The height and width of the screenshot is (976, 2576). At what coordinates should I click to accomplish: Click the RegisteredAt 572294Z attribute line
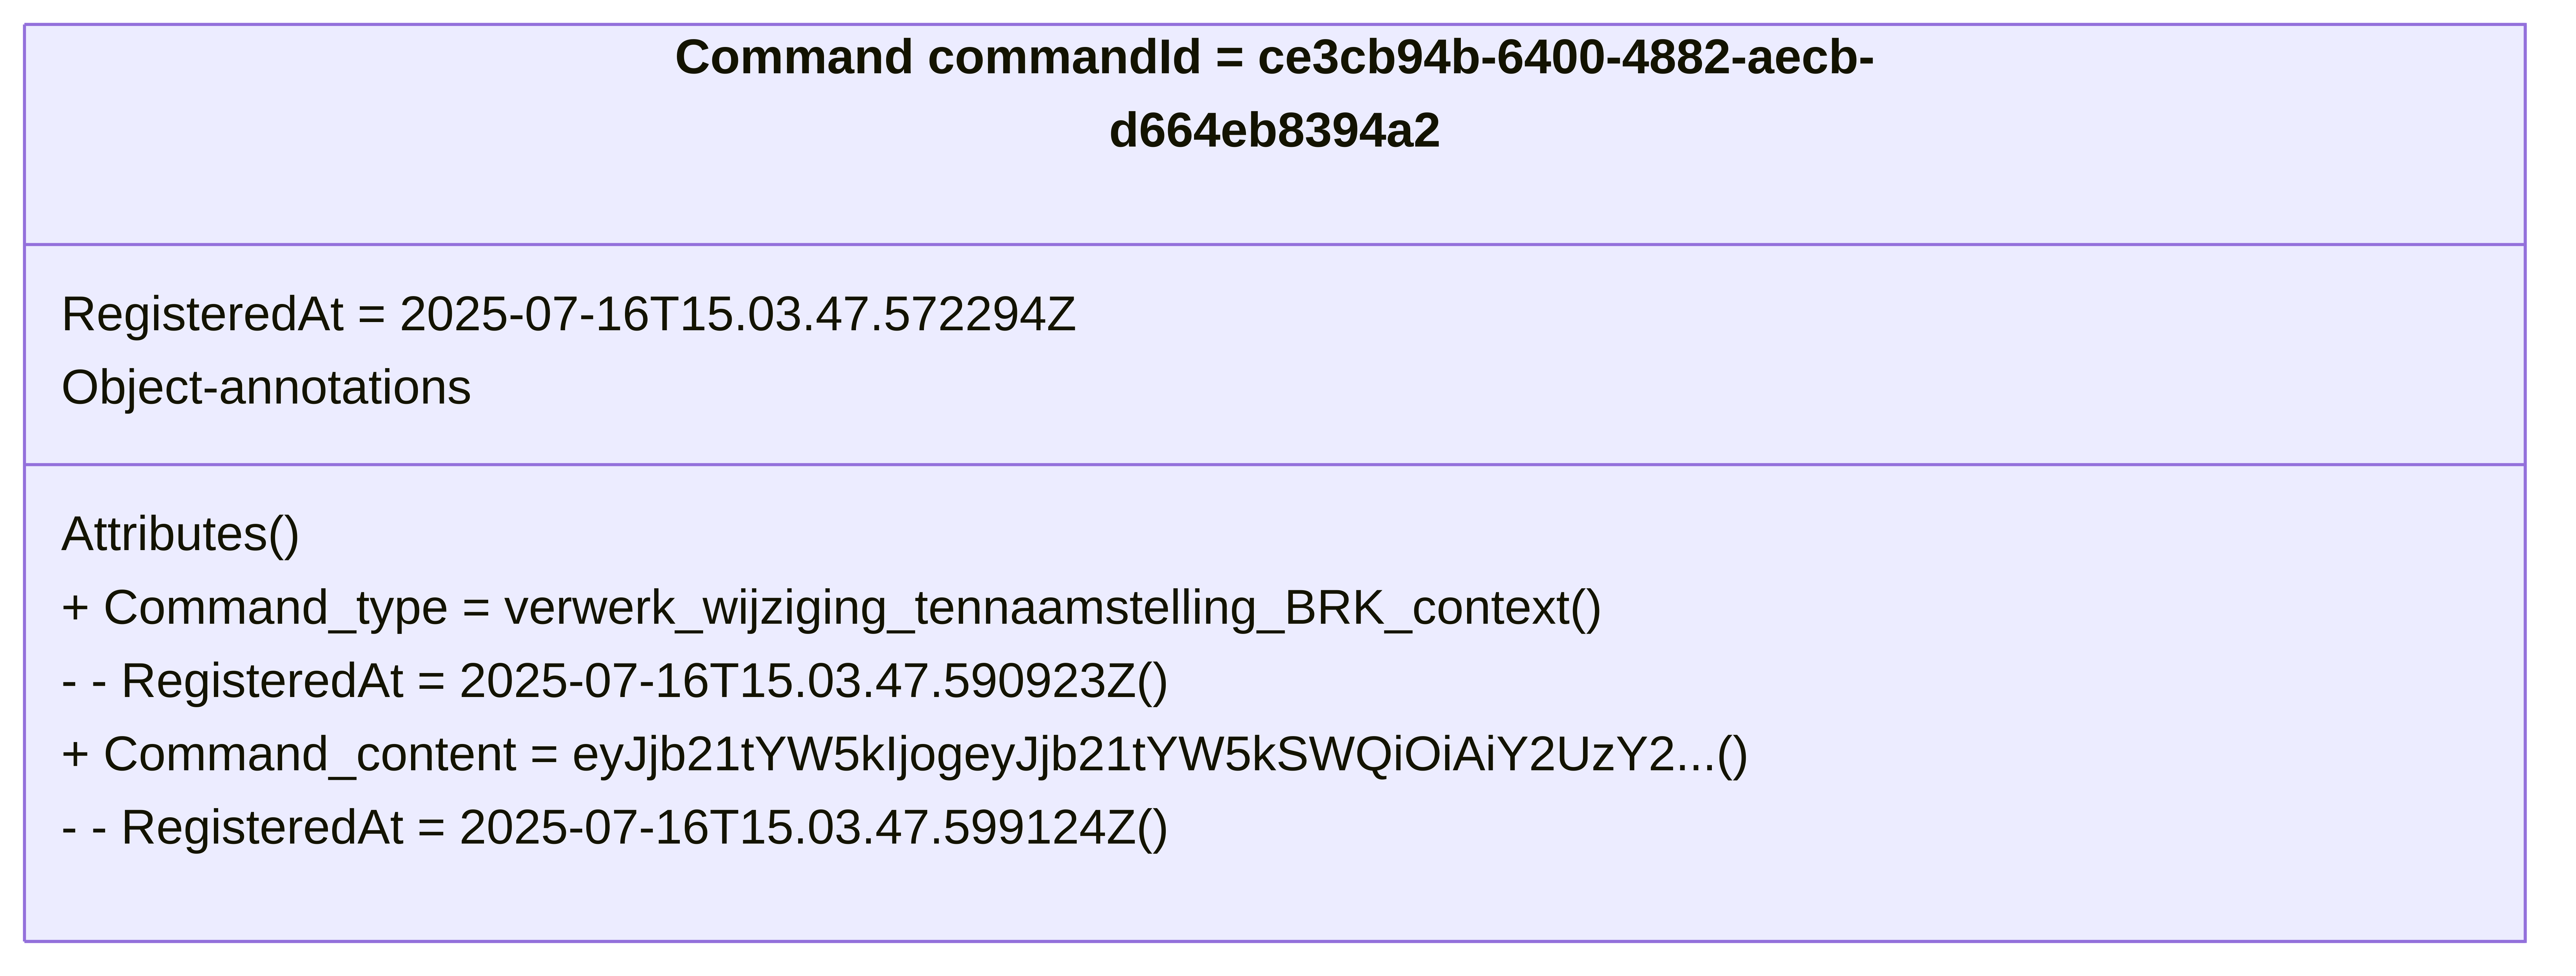[568, 315]
